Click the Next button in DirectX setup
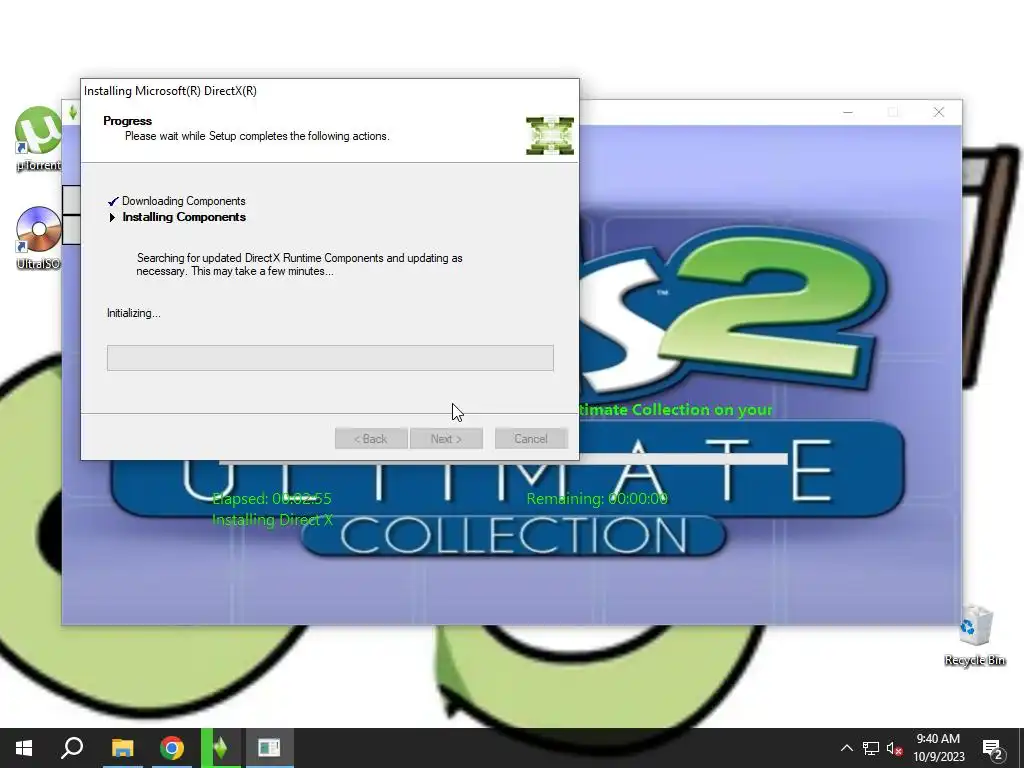The image size is (1024, 768). coord(446,439)
